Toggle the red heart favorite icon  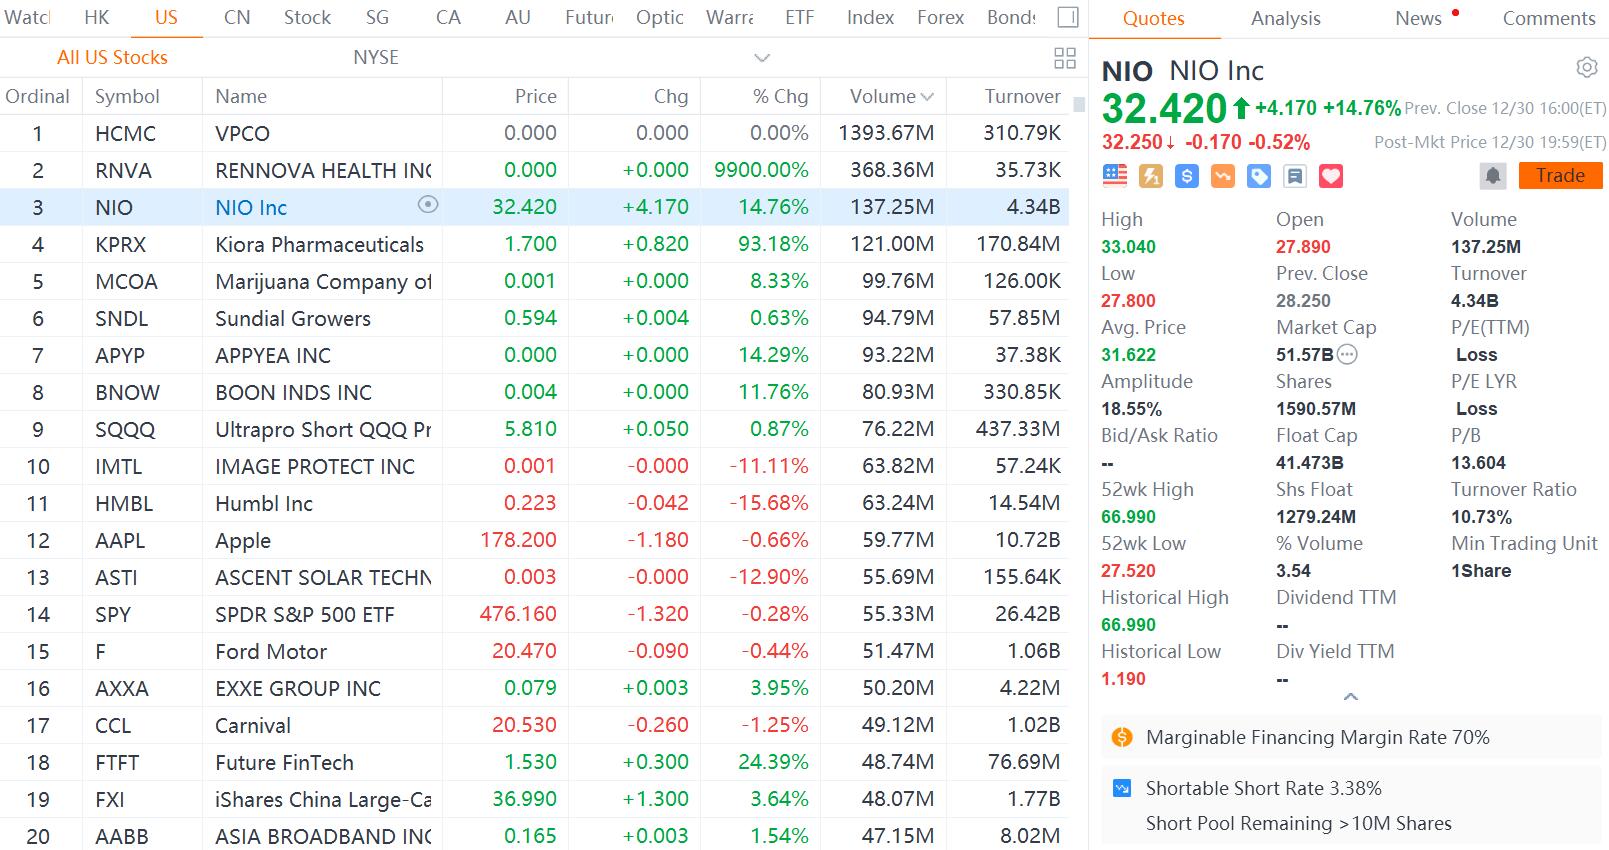[x=1331, y=176]
